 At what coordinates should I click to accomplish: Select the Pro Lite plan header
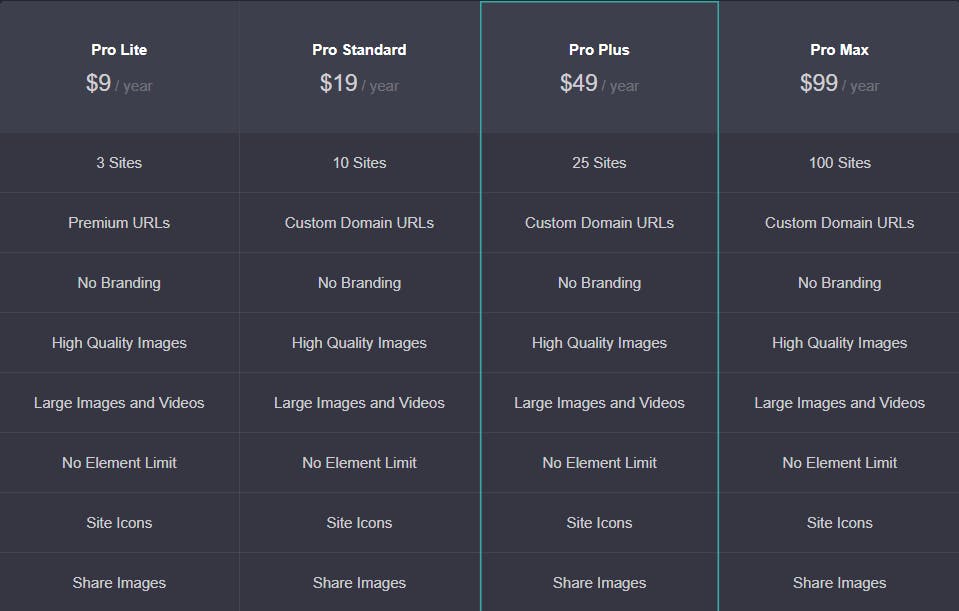click(x=119, y=50)
